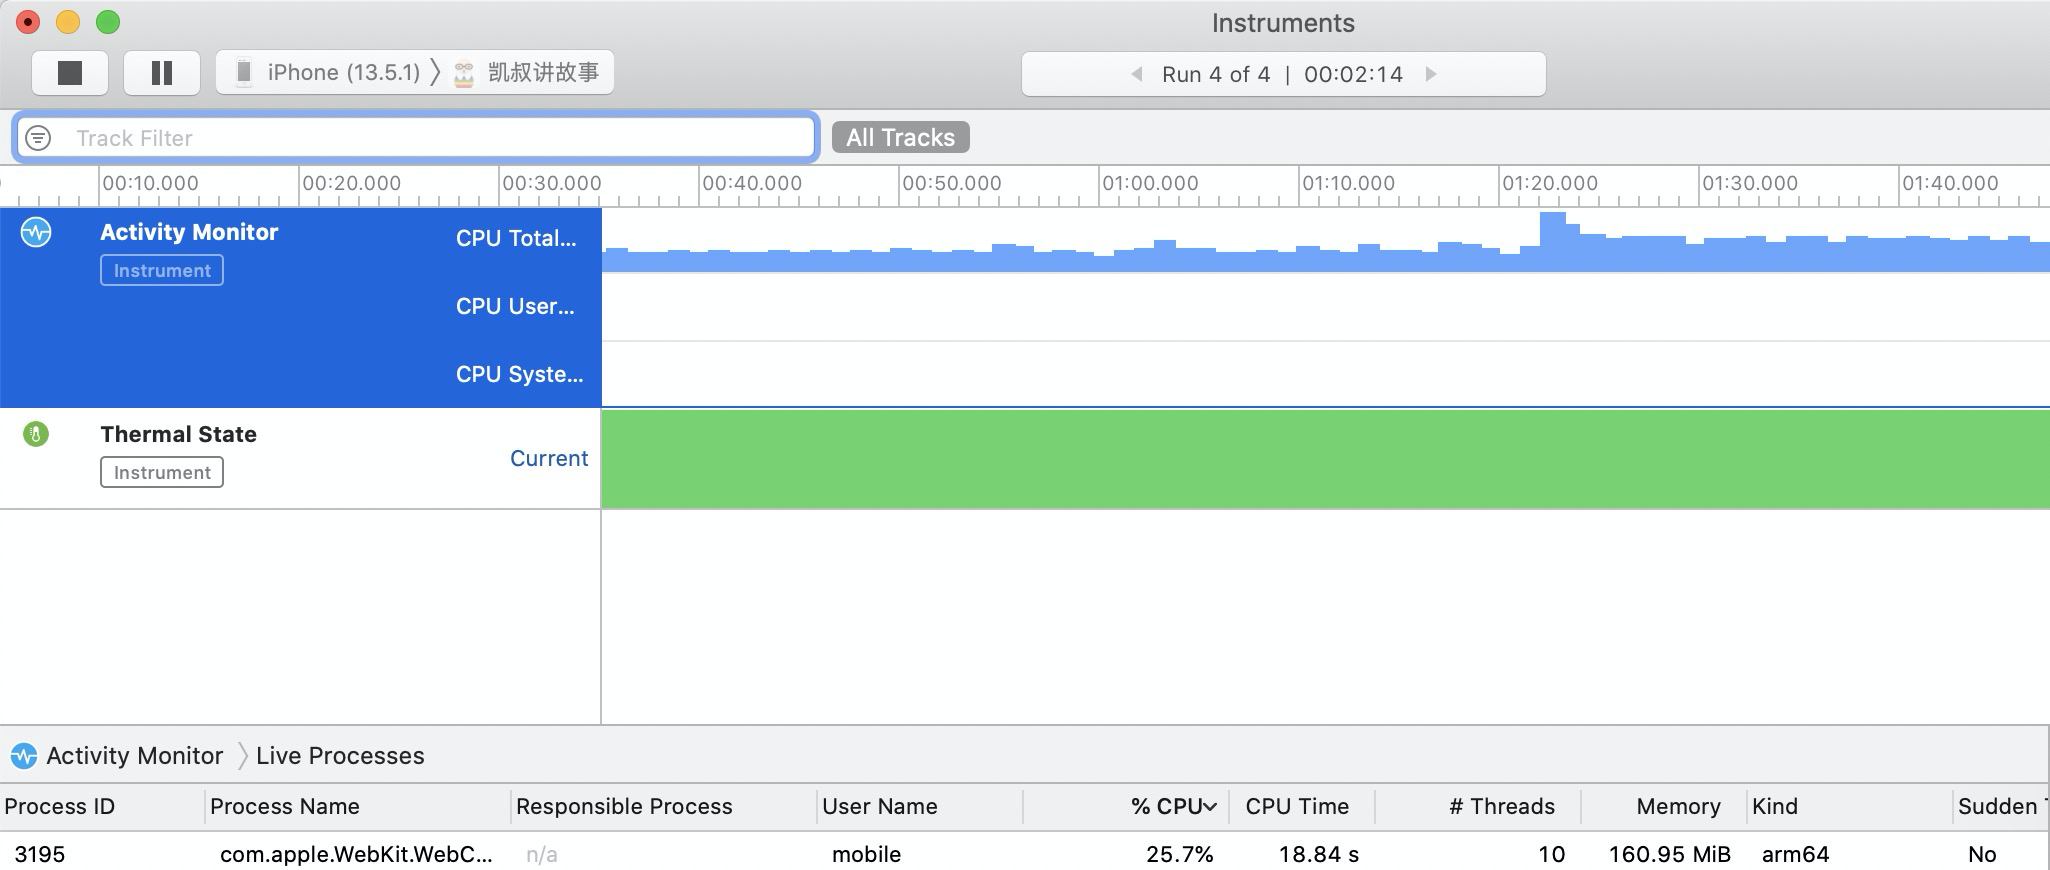Go to the next run arrow
Screen dimensions: 2050x870
point(1431,74)
